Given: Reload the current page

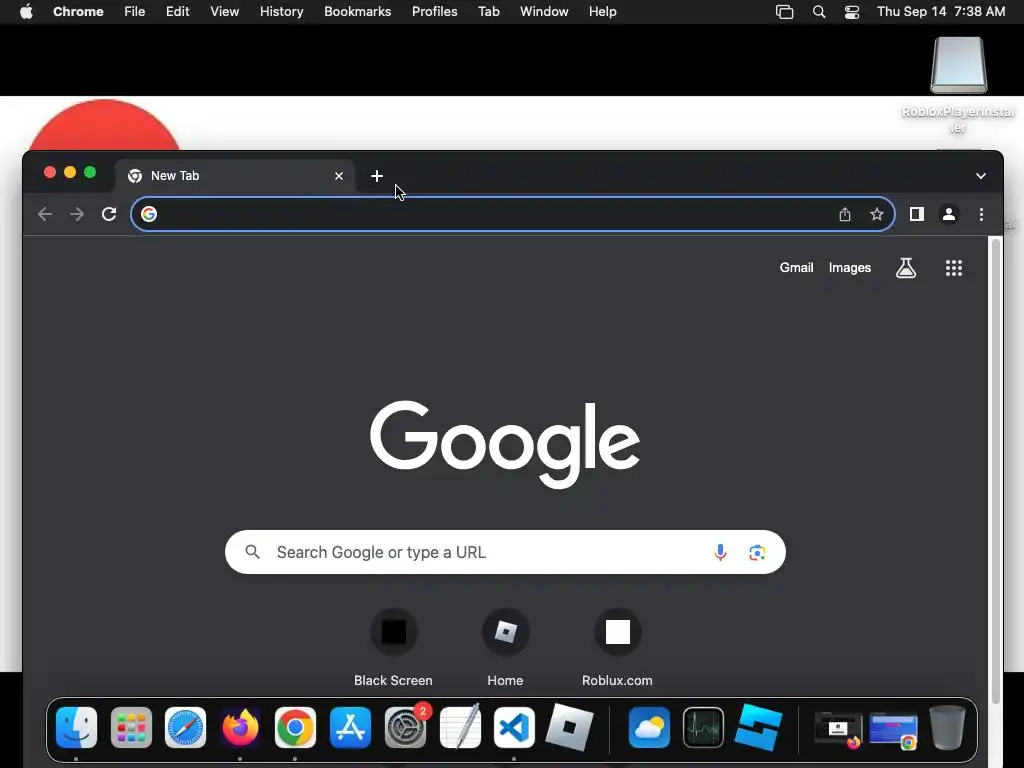Looking at the screenshot, I should [x=109, y=214].
